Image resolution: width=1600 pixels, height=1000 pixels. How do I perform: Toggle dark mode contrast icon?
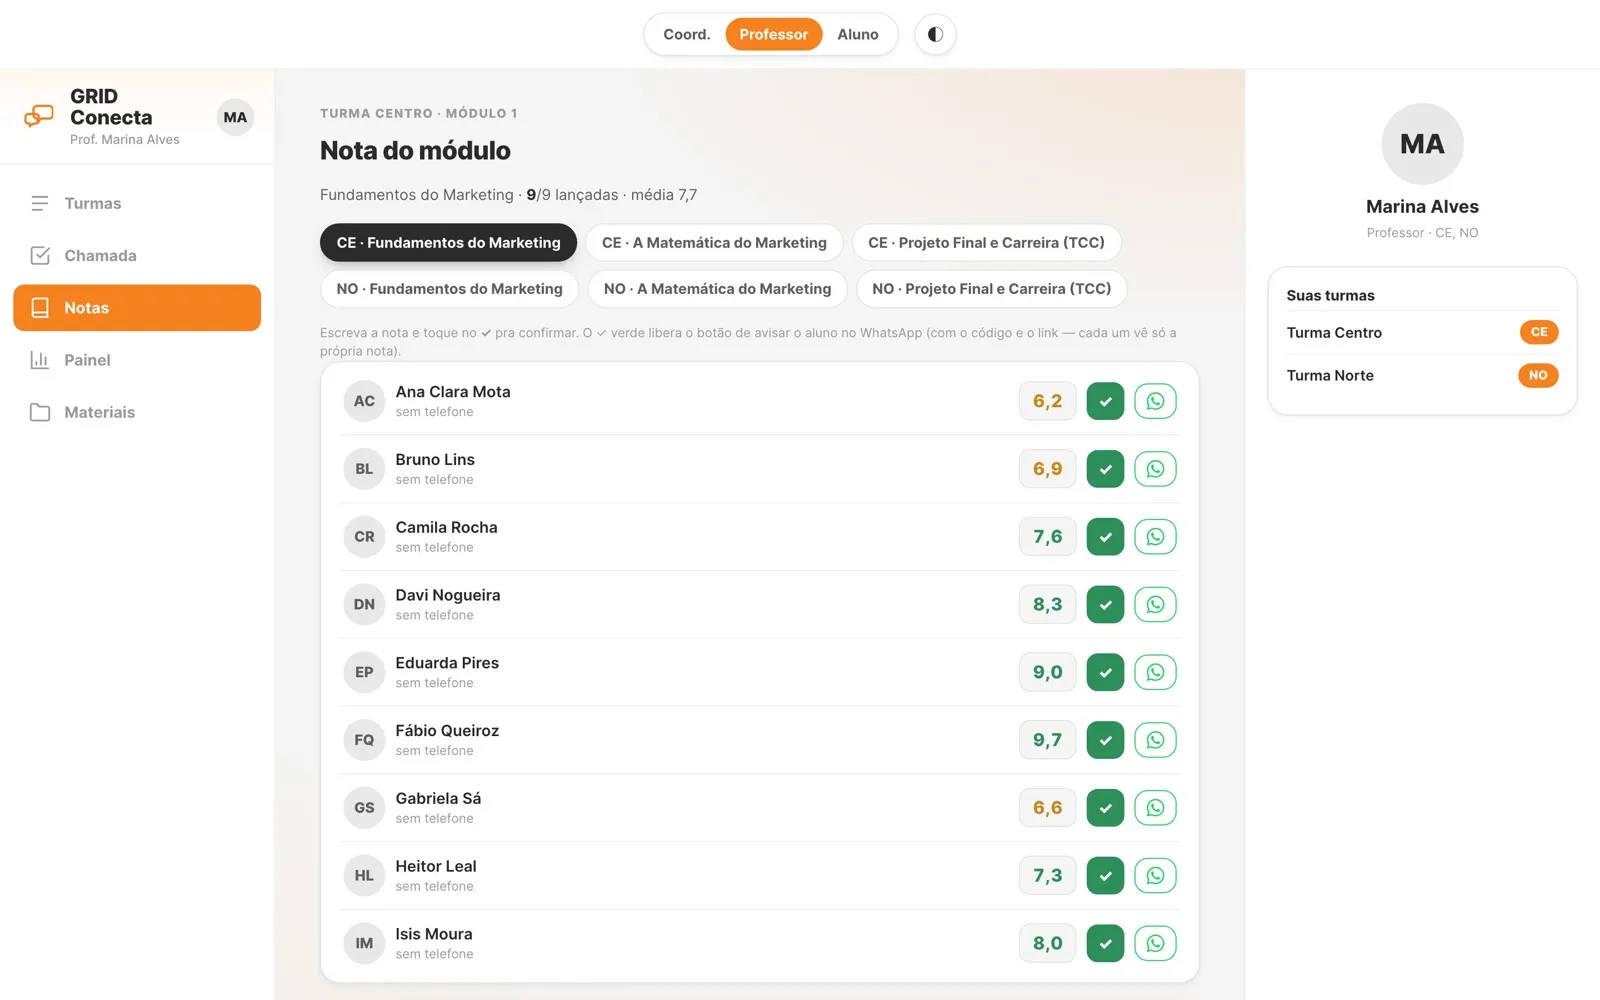point(935,34)
